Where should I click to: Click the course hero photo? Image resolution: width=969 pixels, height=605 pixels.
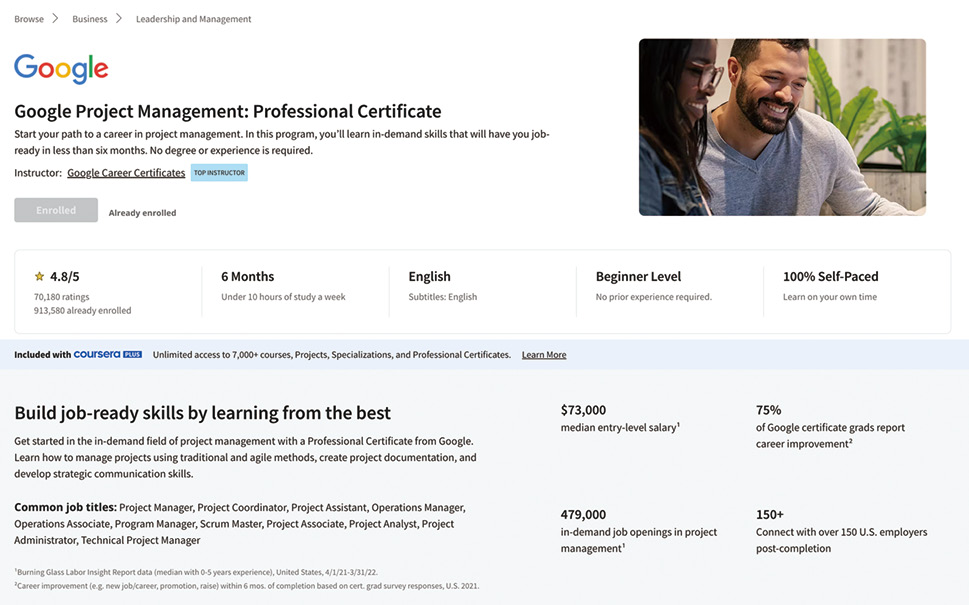[782, 127]
